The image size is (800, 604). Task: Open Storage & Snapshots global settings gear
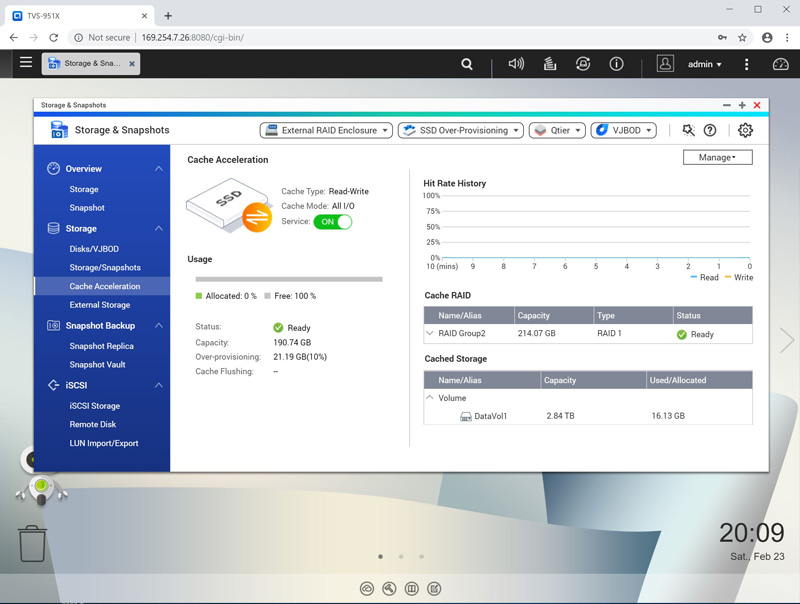click(745, 130)
